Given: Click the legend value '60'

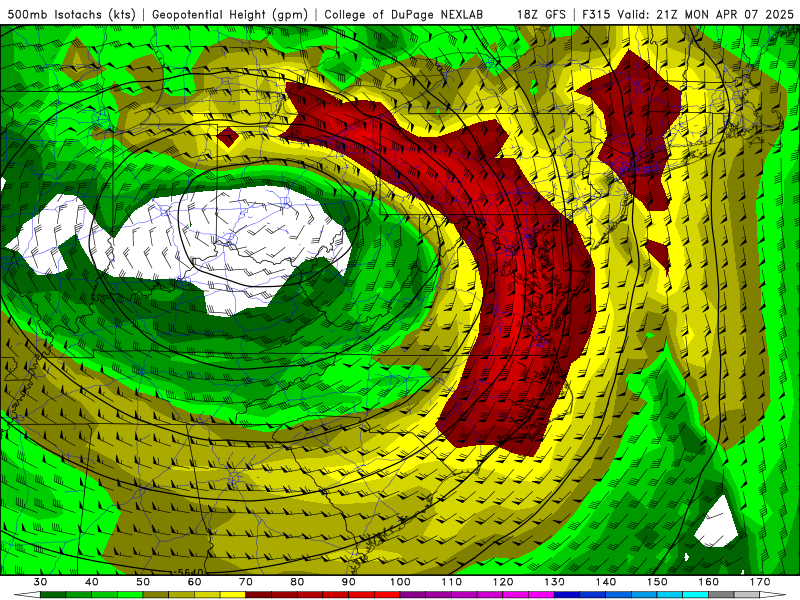Looking at the screenshot, I should 194,582.
